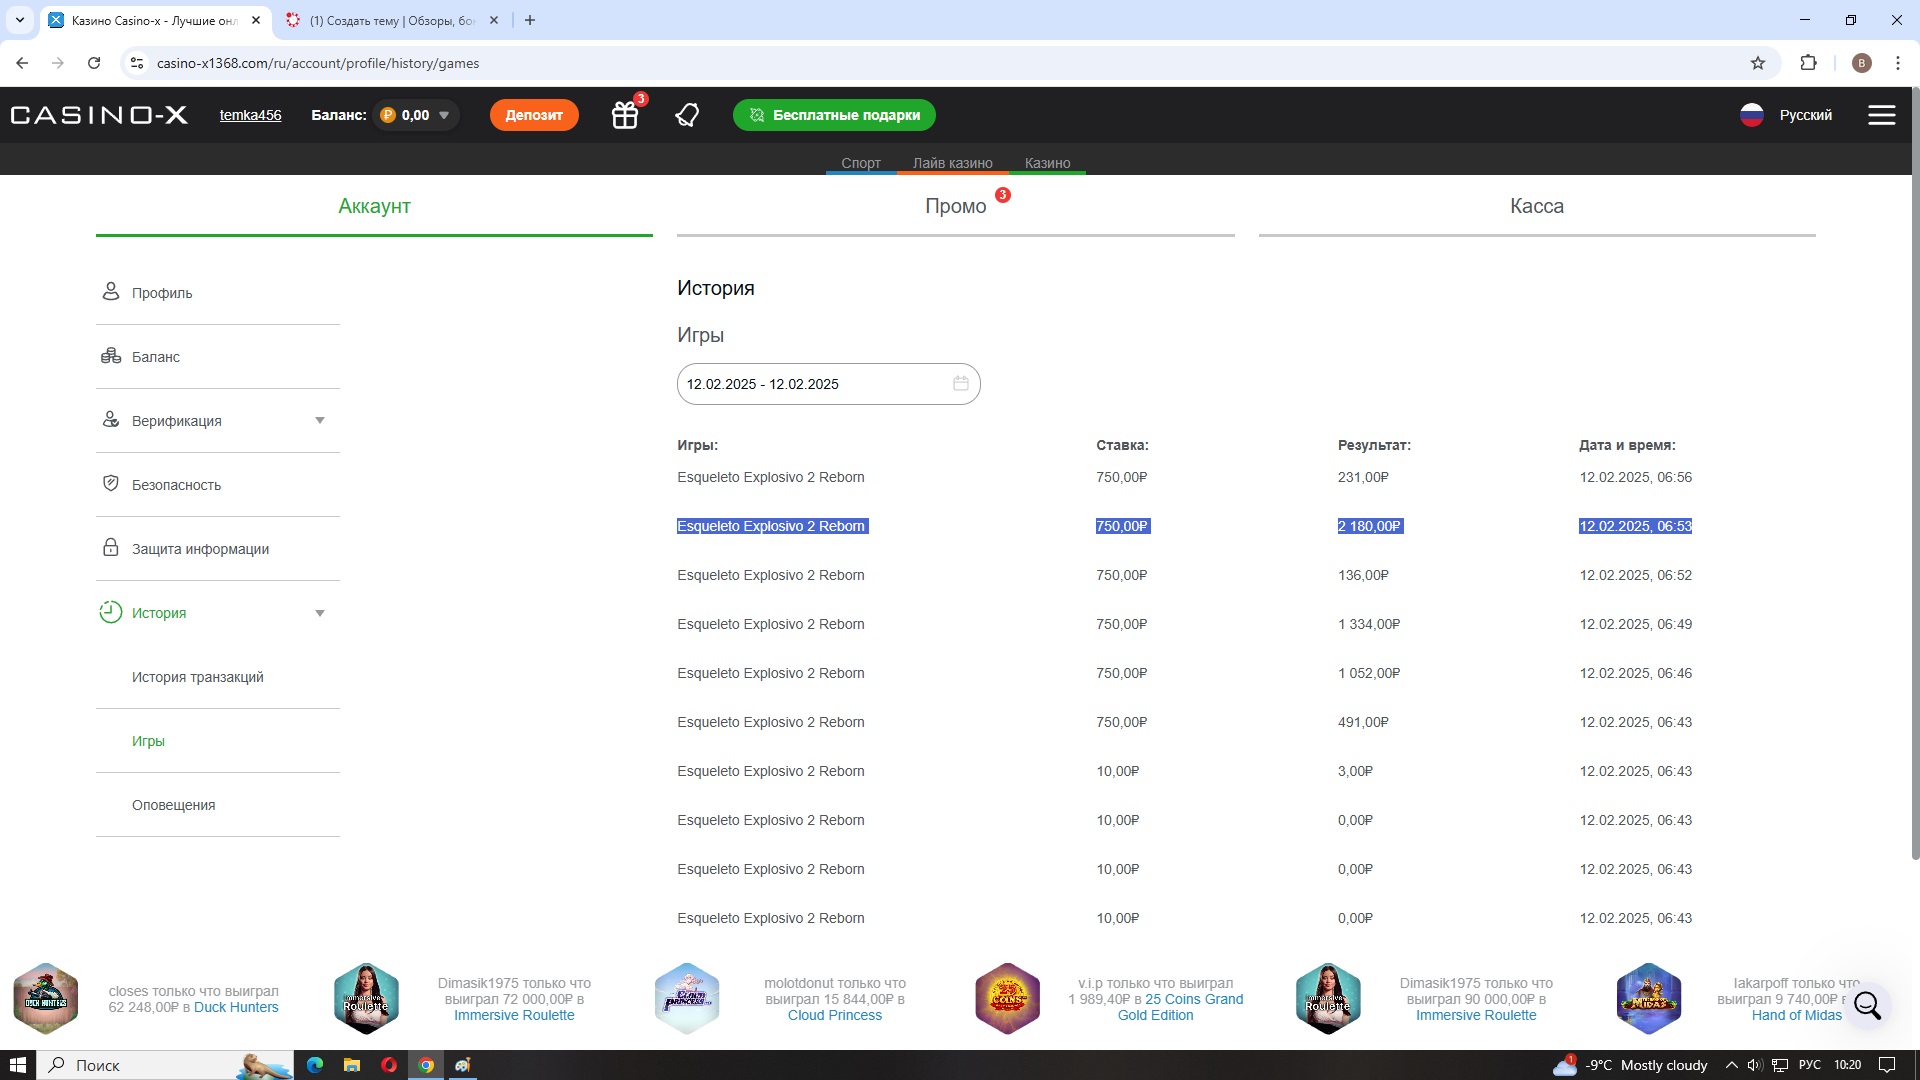Image resolution: width=1920 pixels, height=1080 pixels.
Task: Select Игры in the sidebar
Action: coord(148,741)
